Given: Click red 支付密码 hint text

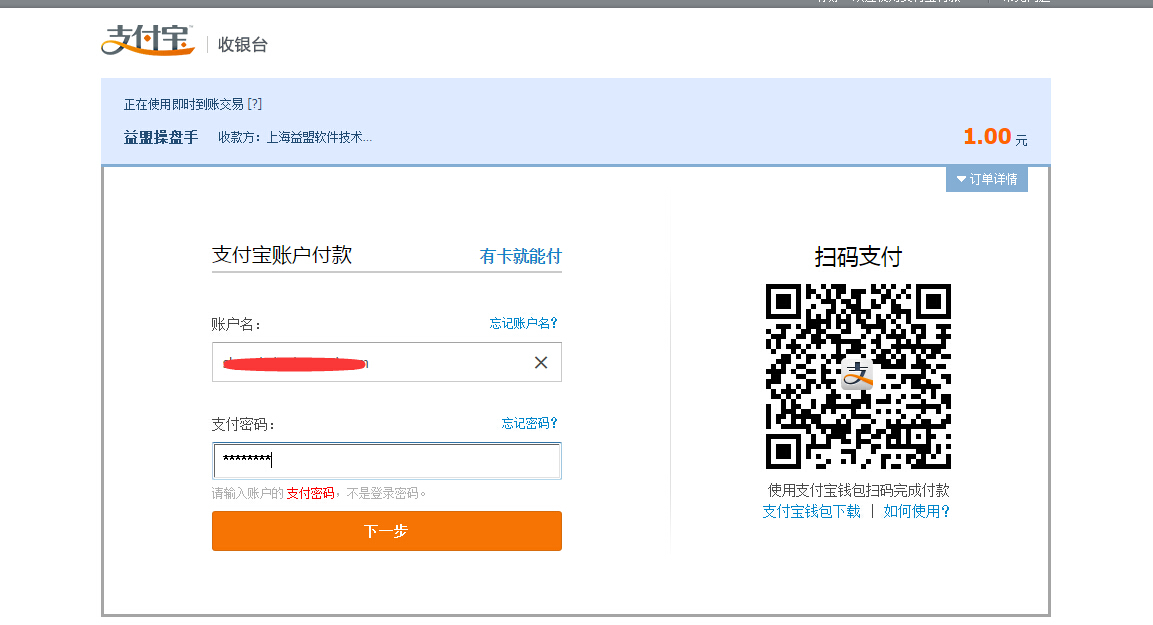Looking at the screenshot, I should pos(310,493).
